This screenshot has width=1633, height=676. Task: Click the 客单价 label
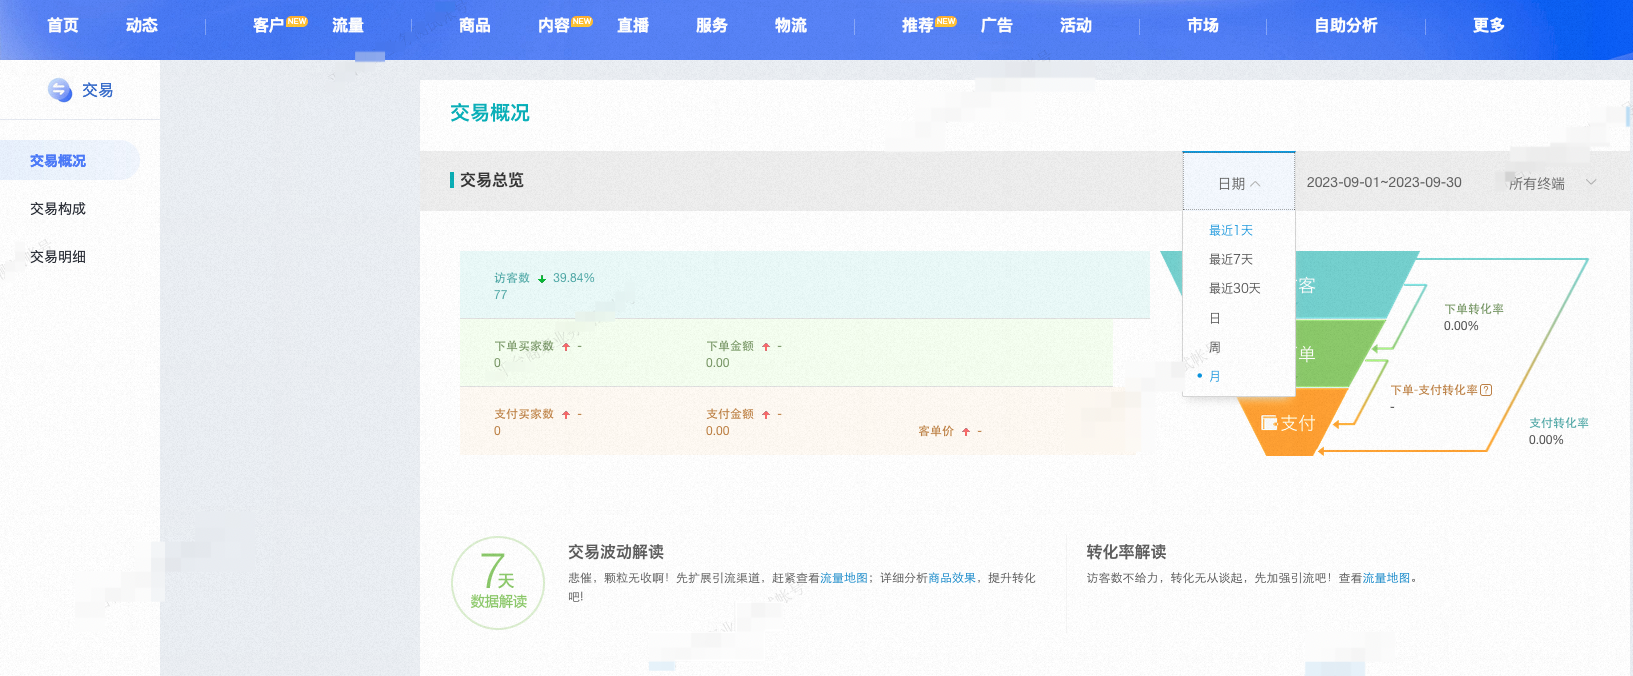[936, 431]
